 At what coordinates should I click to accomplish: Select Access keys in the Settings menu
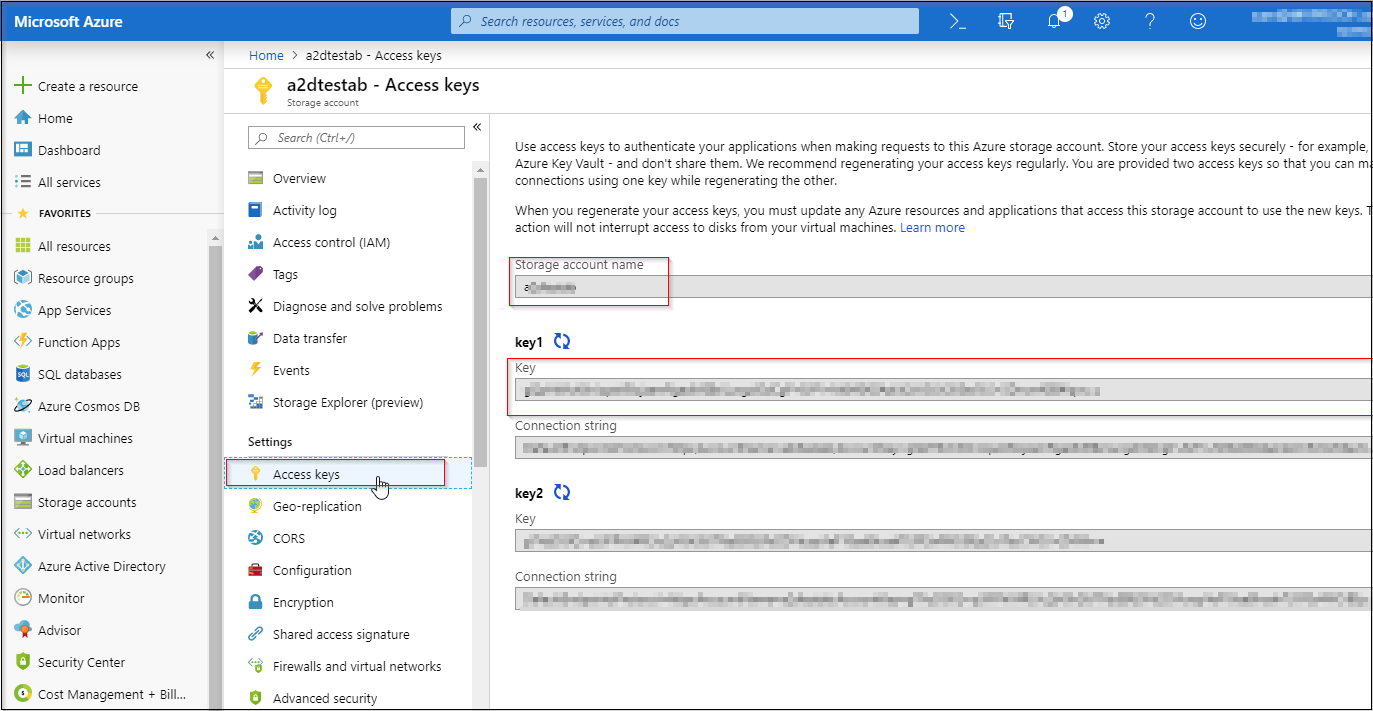(306, 474)
